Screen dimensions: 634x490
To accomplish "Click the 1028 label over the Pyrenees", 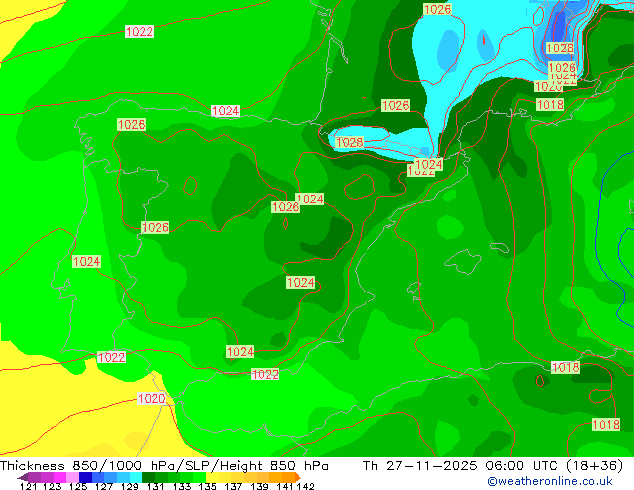I will 349,142.
